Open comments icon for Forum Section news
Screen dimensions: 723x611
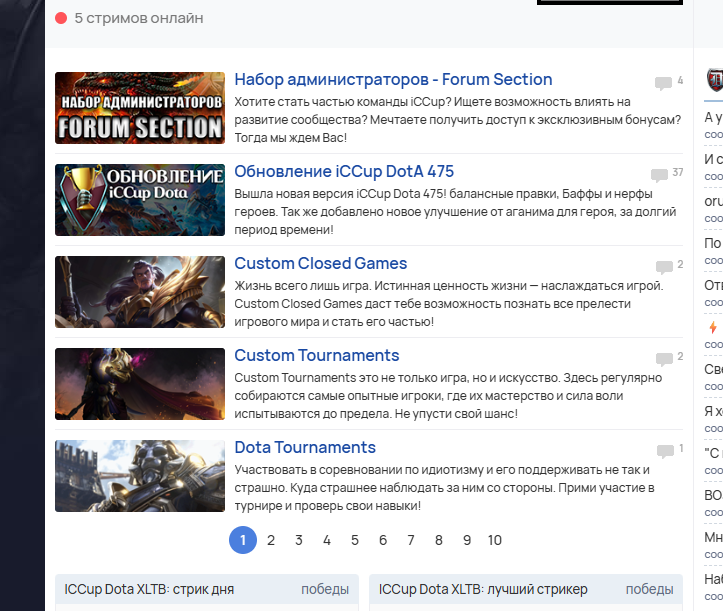point(663,83)
